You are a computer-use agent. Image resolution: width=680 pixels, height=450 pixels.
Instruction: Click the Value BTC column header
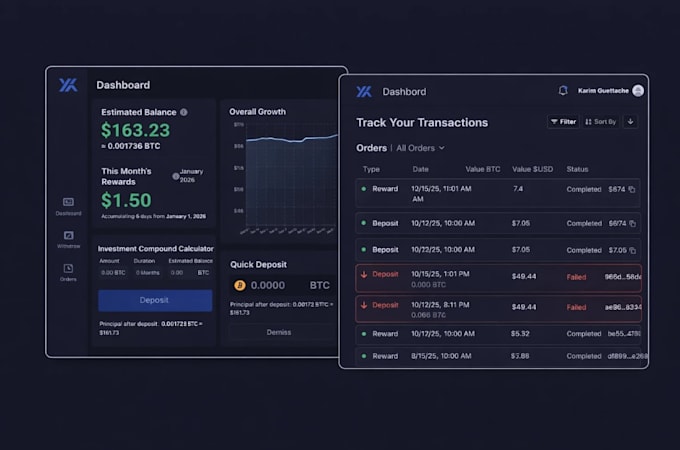(x=483, y=169)
